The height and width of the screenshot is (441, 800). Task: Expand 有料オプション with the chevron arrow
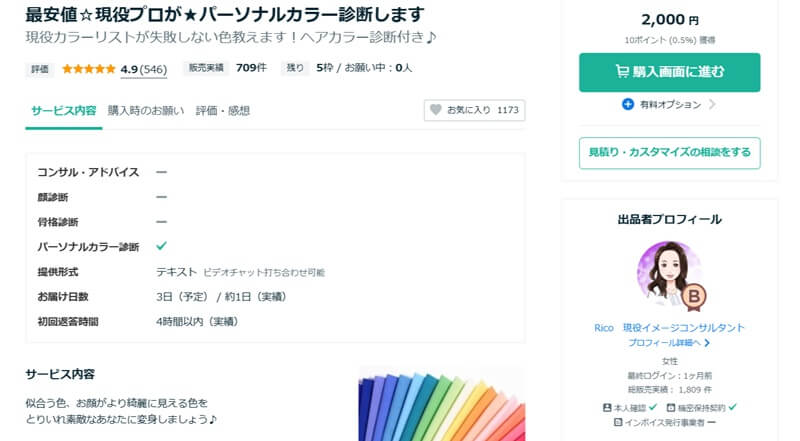point(712,104)
